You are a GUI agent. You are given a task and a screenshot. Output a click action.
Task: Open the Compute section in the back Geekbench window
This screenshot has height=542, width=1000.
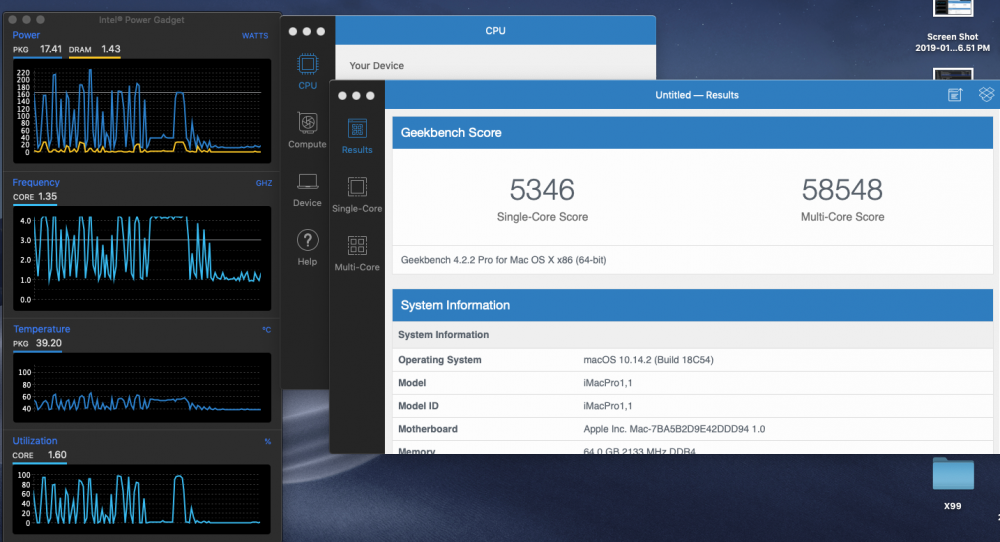pos(307,130)
